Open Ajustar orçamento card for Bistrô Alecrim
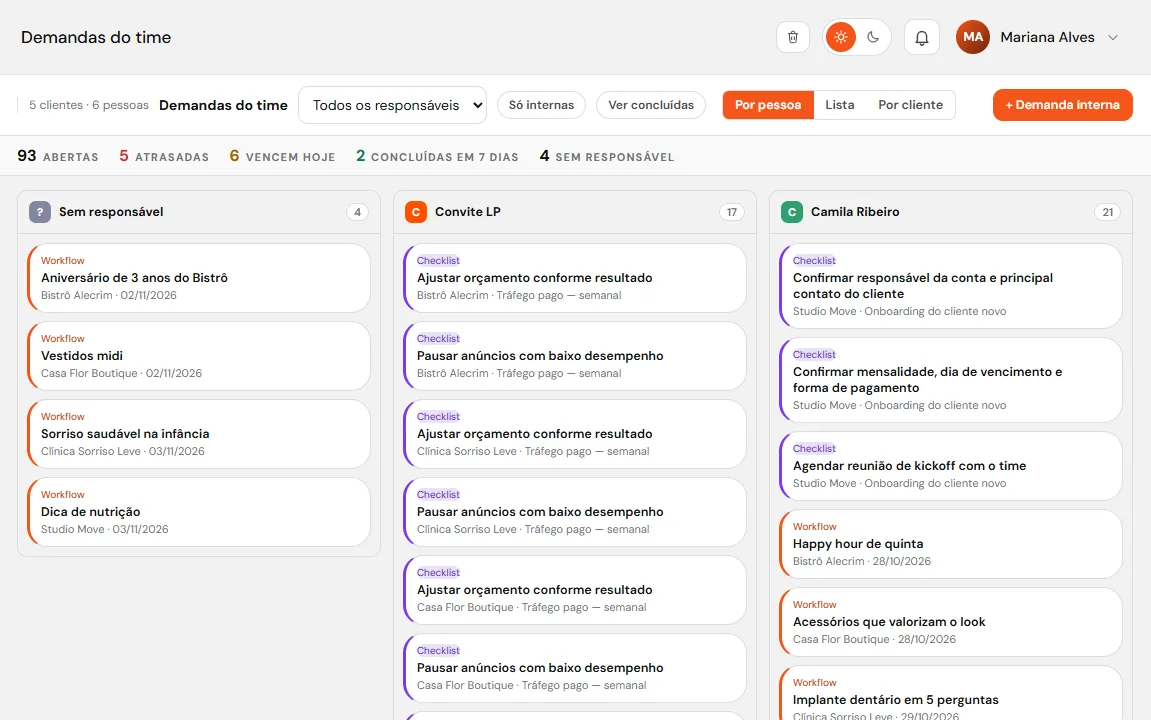Viewport: 1151px width, 720px height. tap(574, 278)
